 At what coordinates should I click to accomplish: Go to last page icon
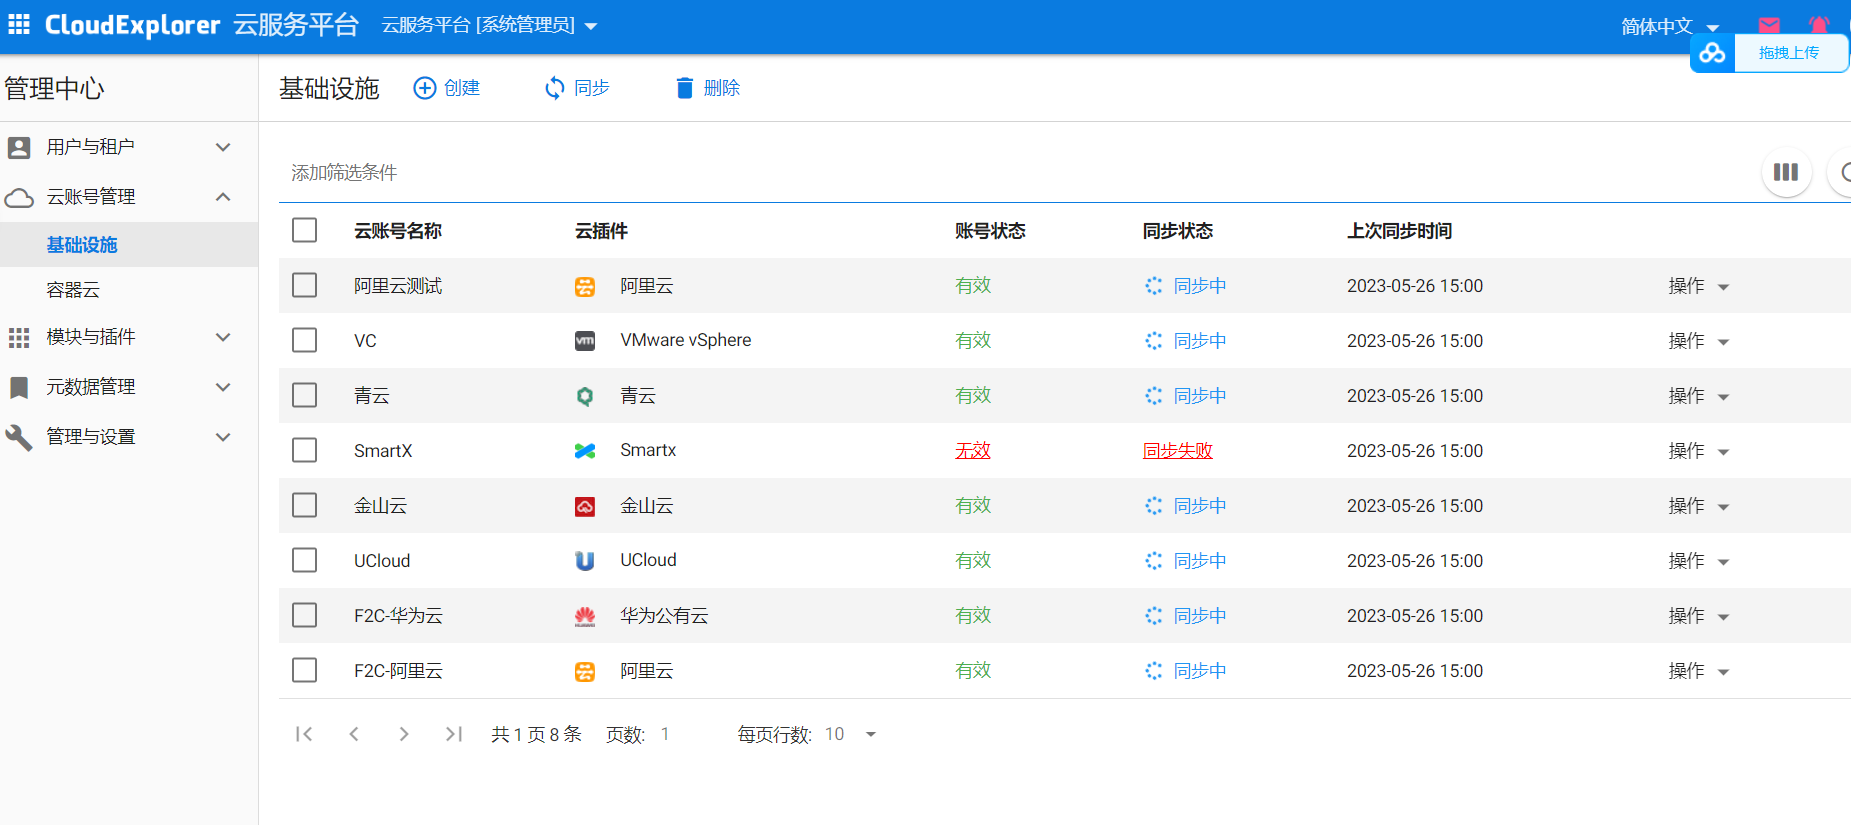454,734
